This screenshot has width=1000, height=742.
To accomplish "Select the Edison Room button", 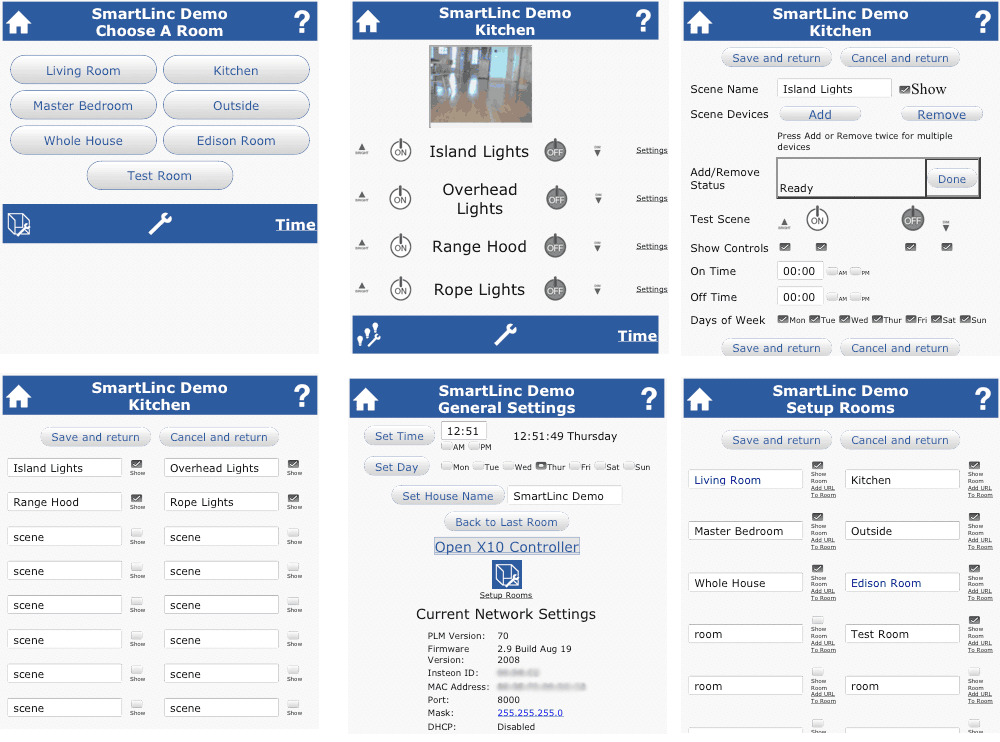I will pos(236,141).
